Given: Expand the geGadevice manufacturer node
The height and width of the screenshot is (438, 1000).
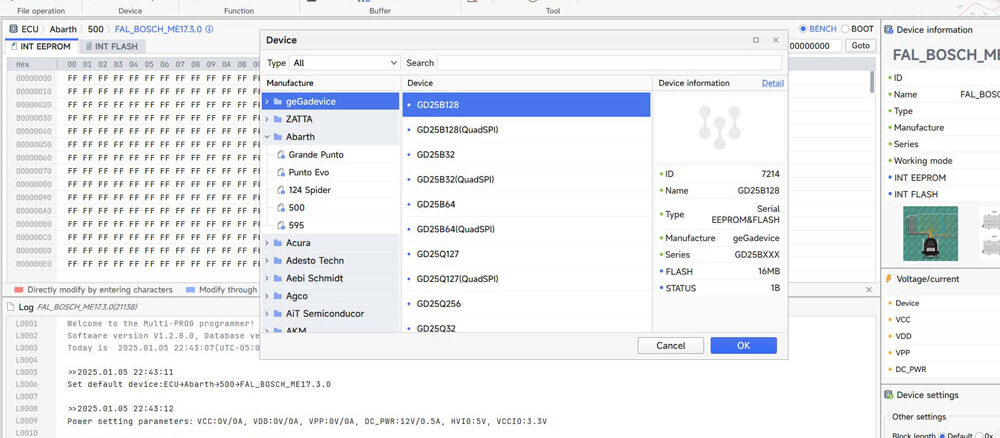Looking at the screenshot, I should (267, 101).
